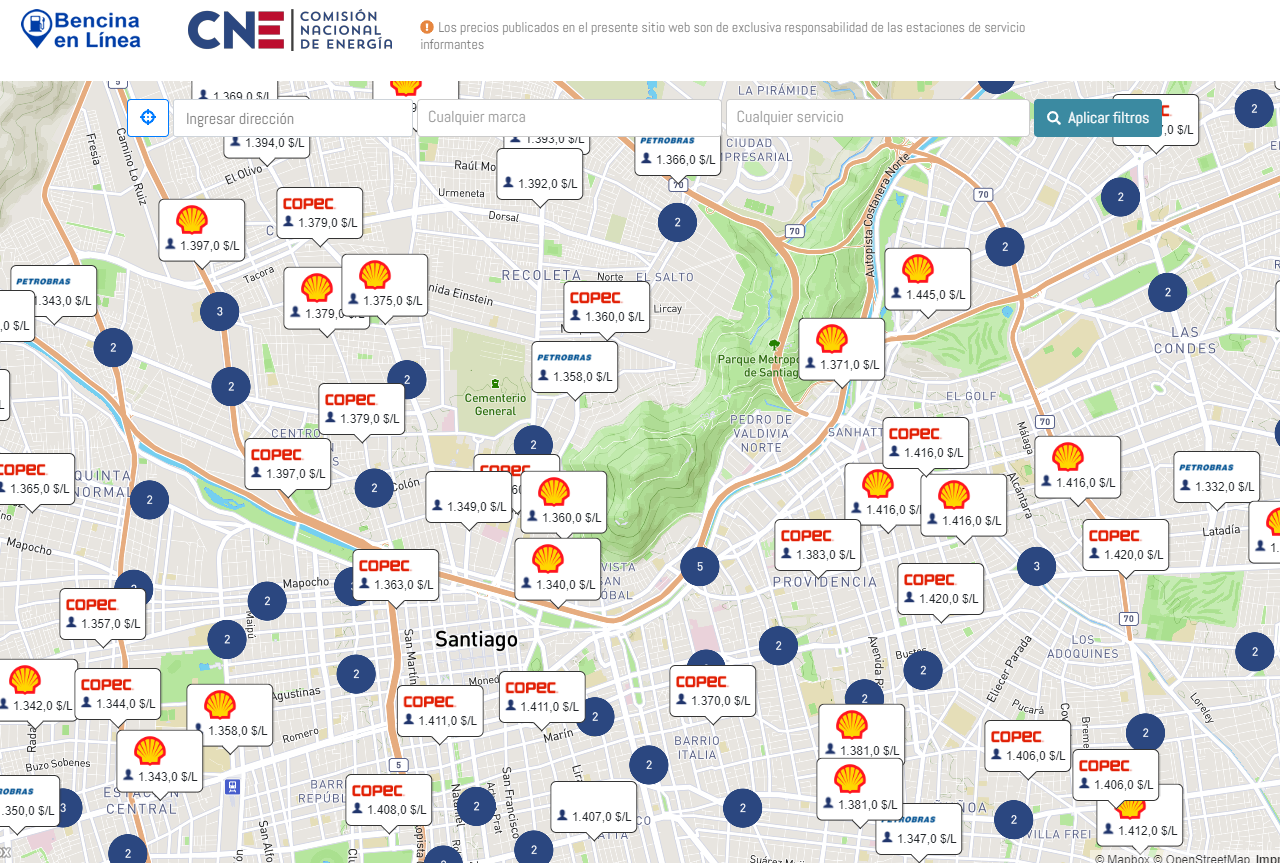
Task: Select Copec station priced 1.370,0 $/L
Action: pos(713,691)
